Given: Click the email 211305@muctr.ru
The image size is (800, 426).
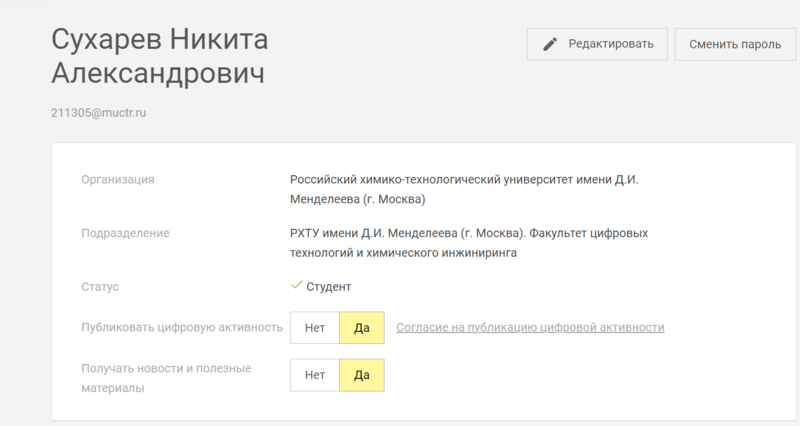Looking at the screenshot, I should 99,113.
